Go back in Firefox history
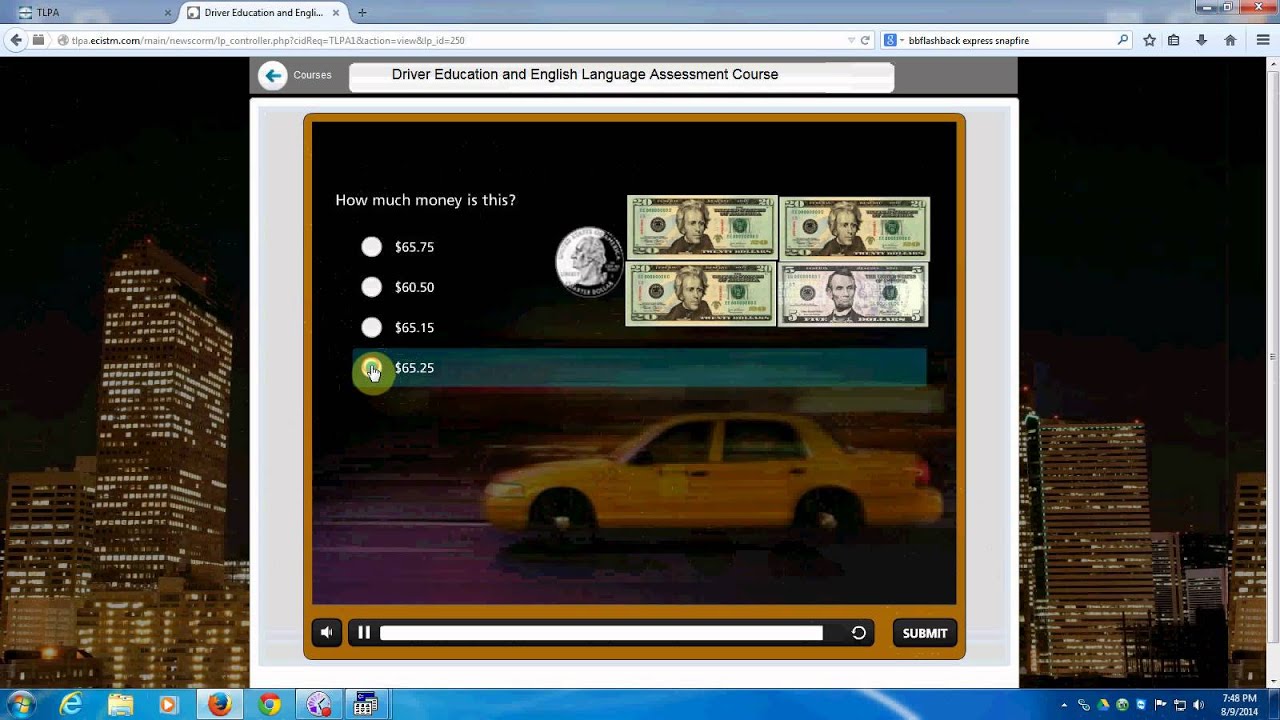The image size is (1280, 720). click(15, 40)
